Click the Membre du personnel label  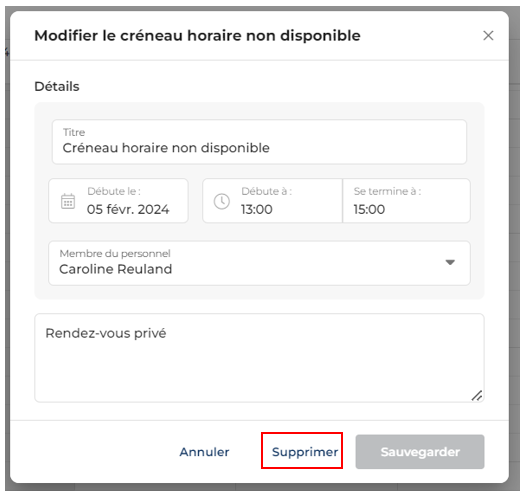click(115, 254)
